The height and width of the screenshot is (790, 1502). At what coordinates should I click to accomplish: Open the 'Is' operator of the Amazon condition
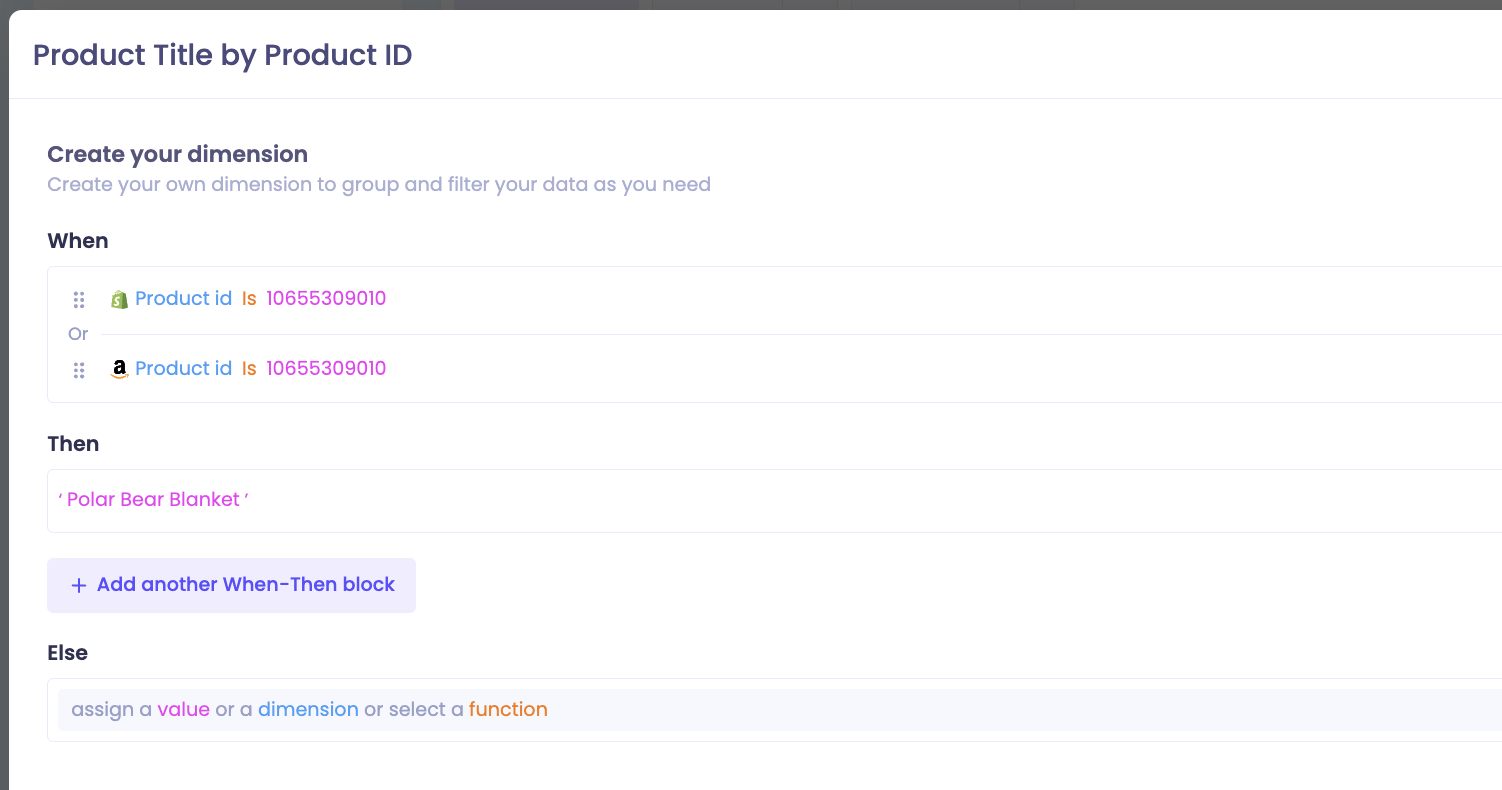(249, 368)
